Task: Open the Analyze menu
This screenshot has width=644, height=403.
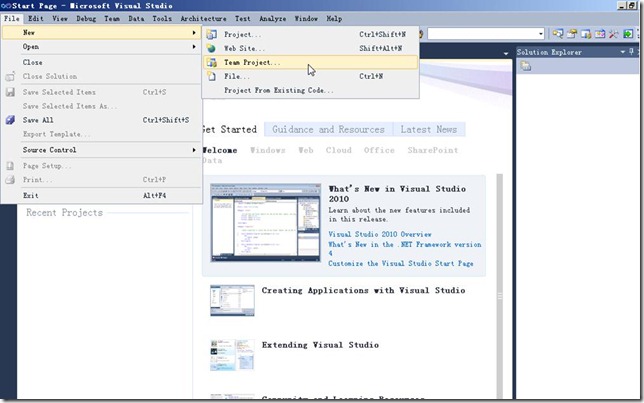Action: (x=273, y=18)
